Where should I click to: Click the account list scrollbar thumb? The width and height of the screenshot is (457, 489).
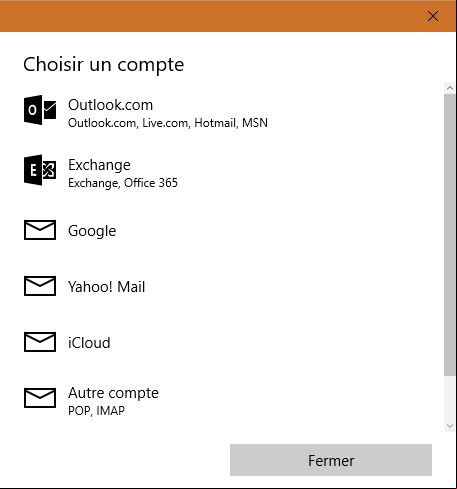[x=450, y=235]
